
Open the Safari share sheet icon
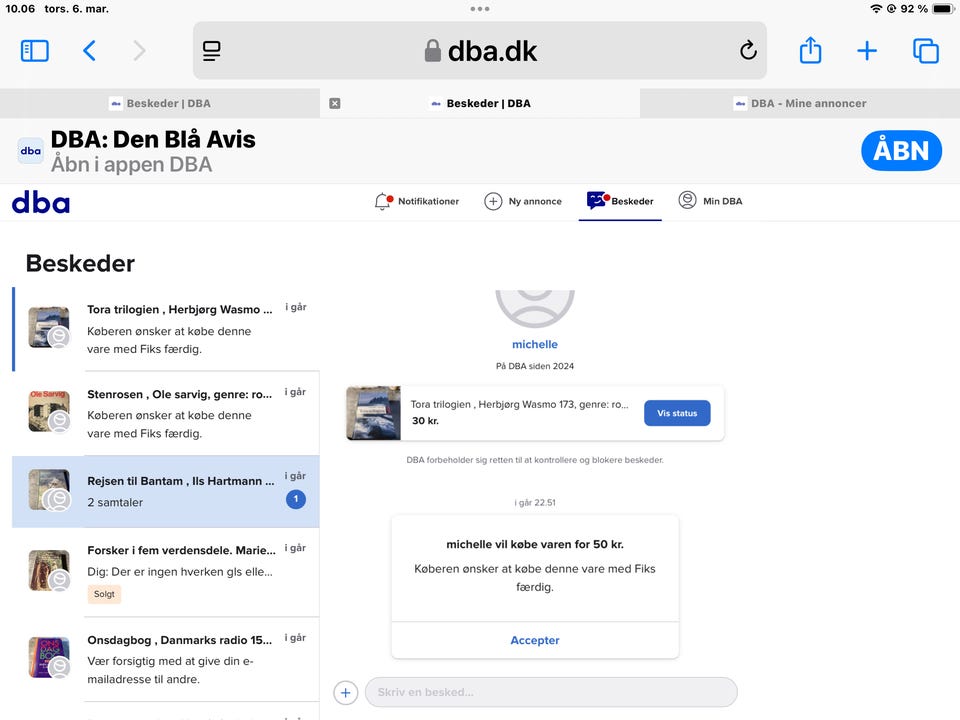(811, 50)
